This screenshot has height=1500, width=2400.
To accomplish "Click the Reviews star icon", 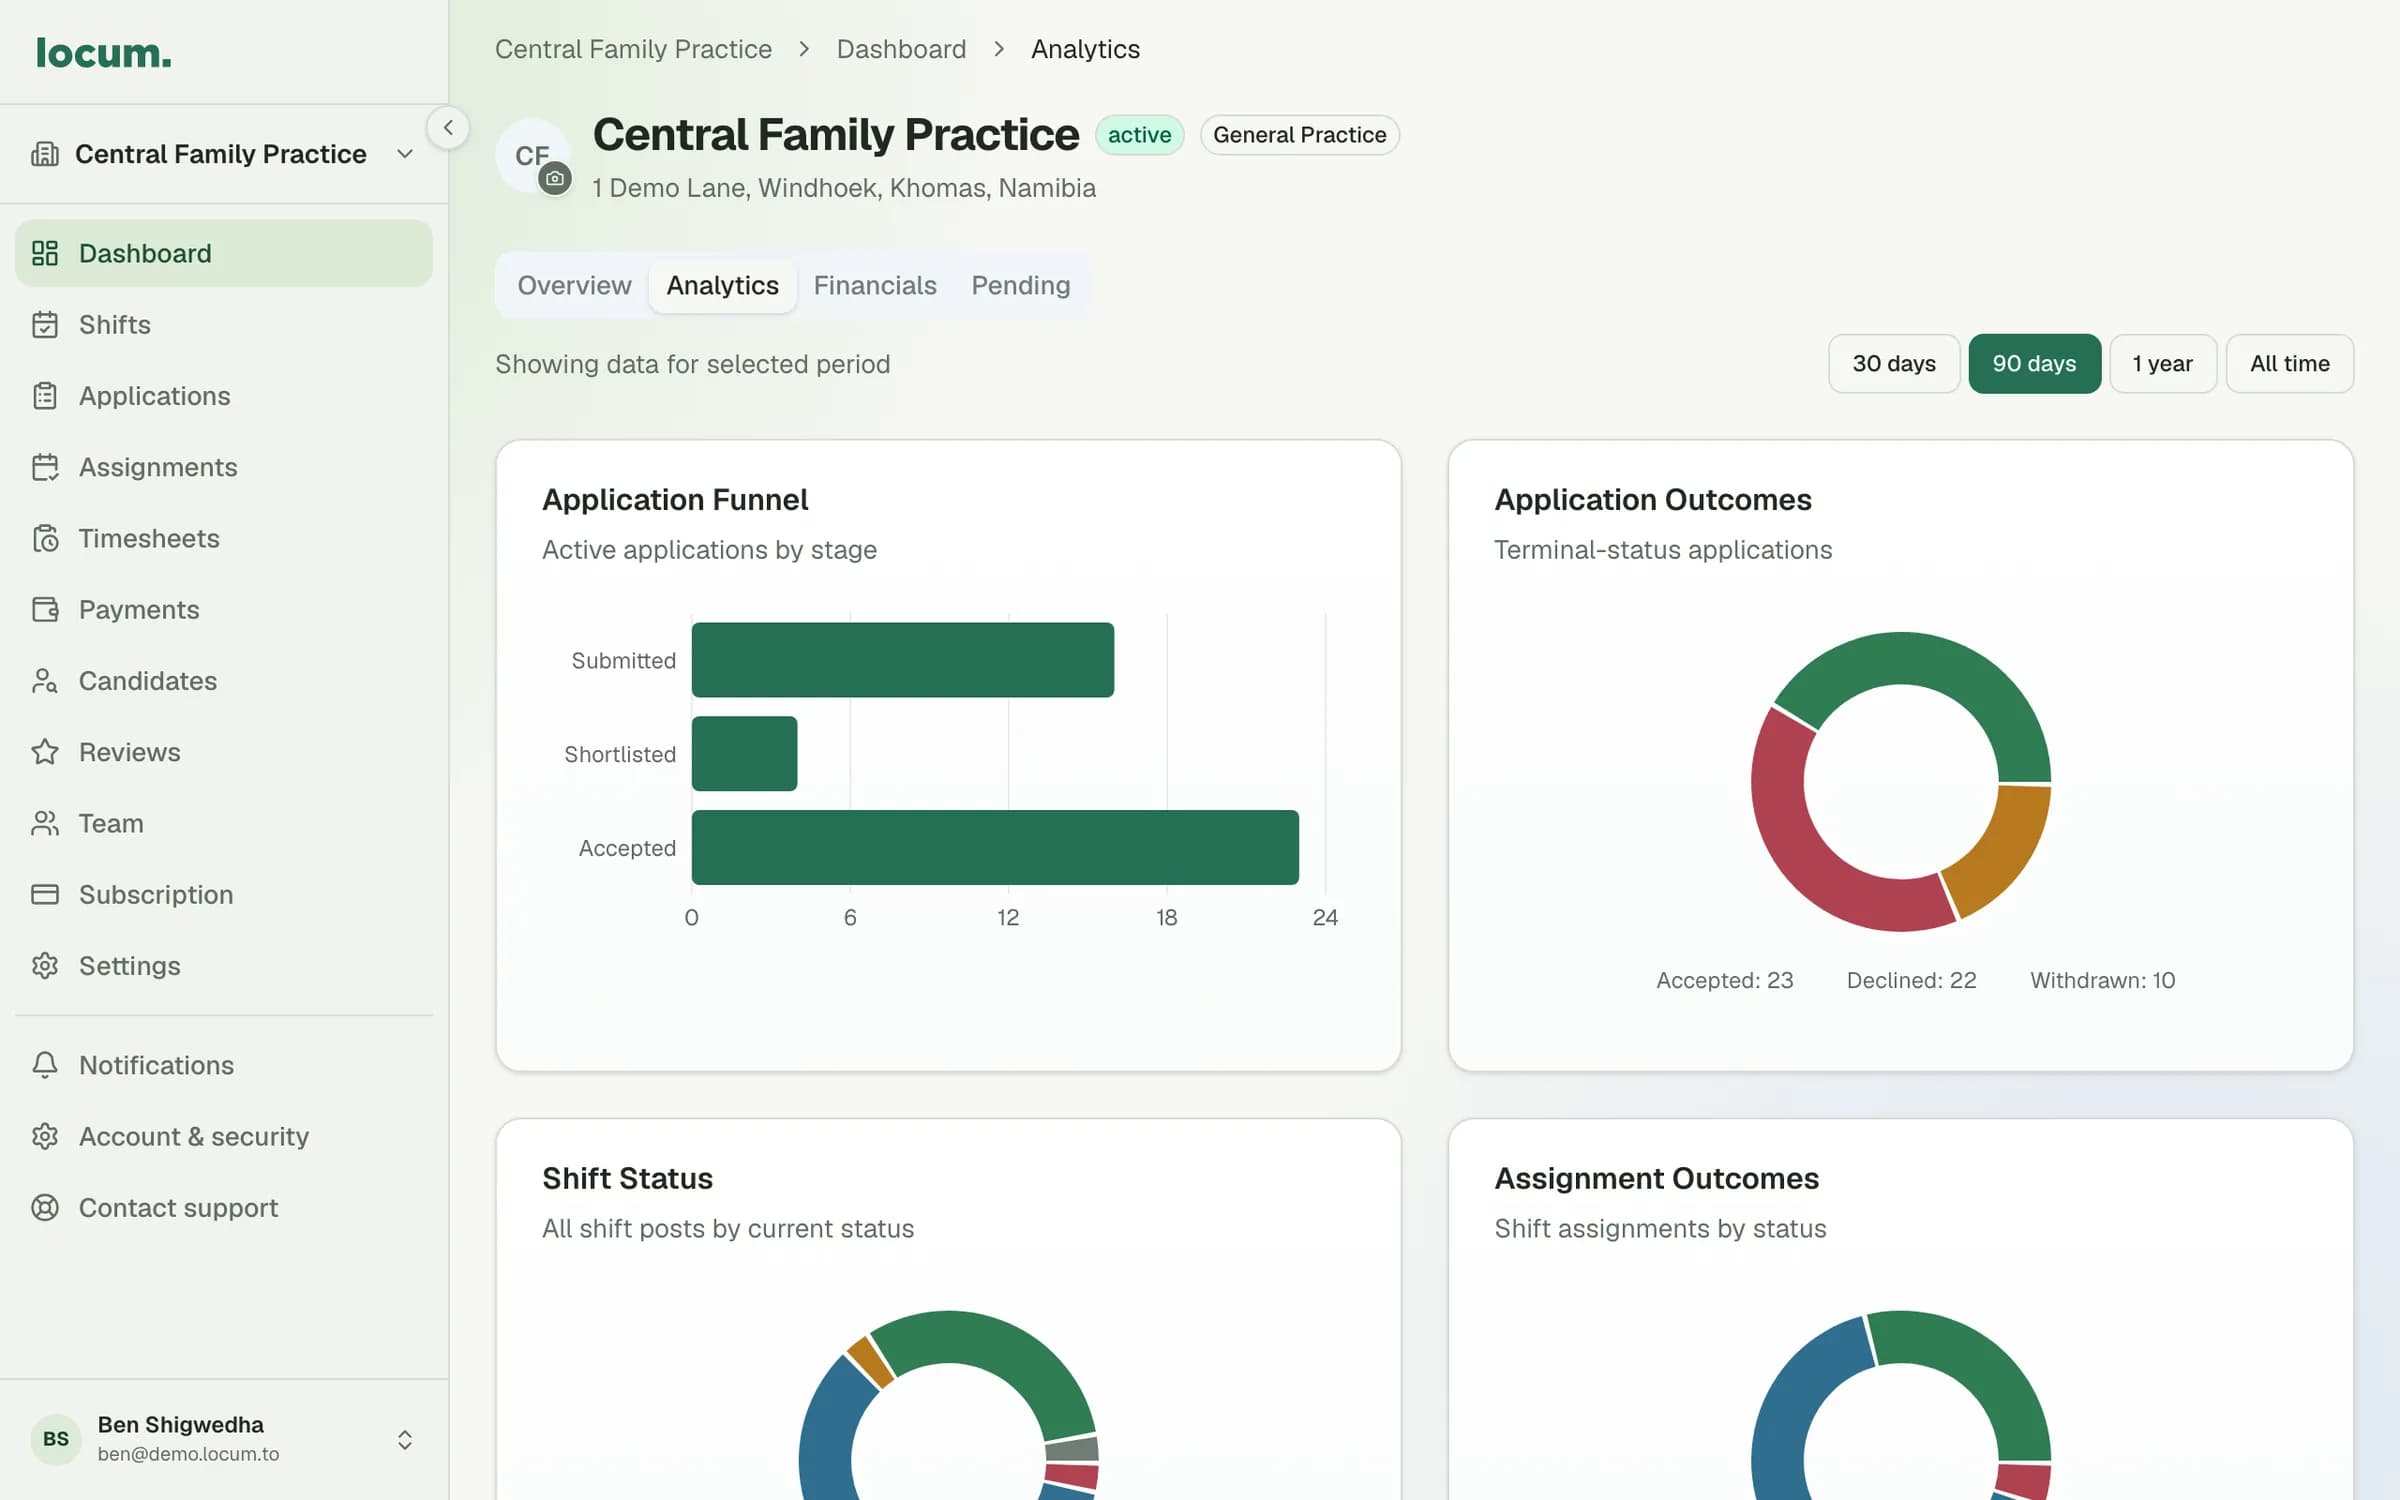I will [45, 752].
